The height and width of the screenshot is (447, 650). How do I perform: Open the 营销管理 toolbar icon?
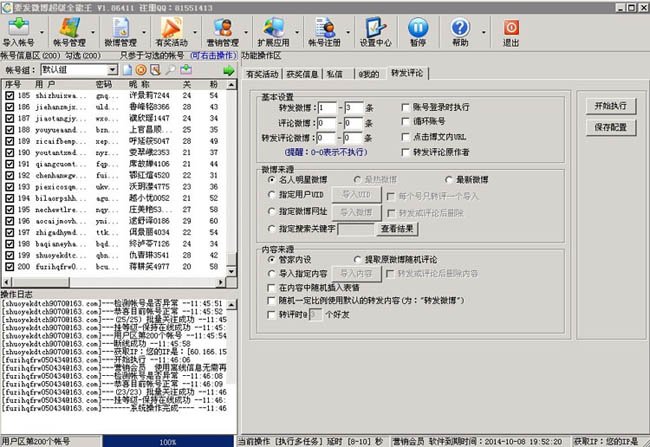(x=223, y=32)
